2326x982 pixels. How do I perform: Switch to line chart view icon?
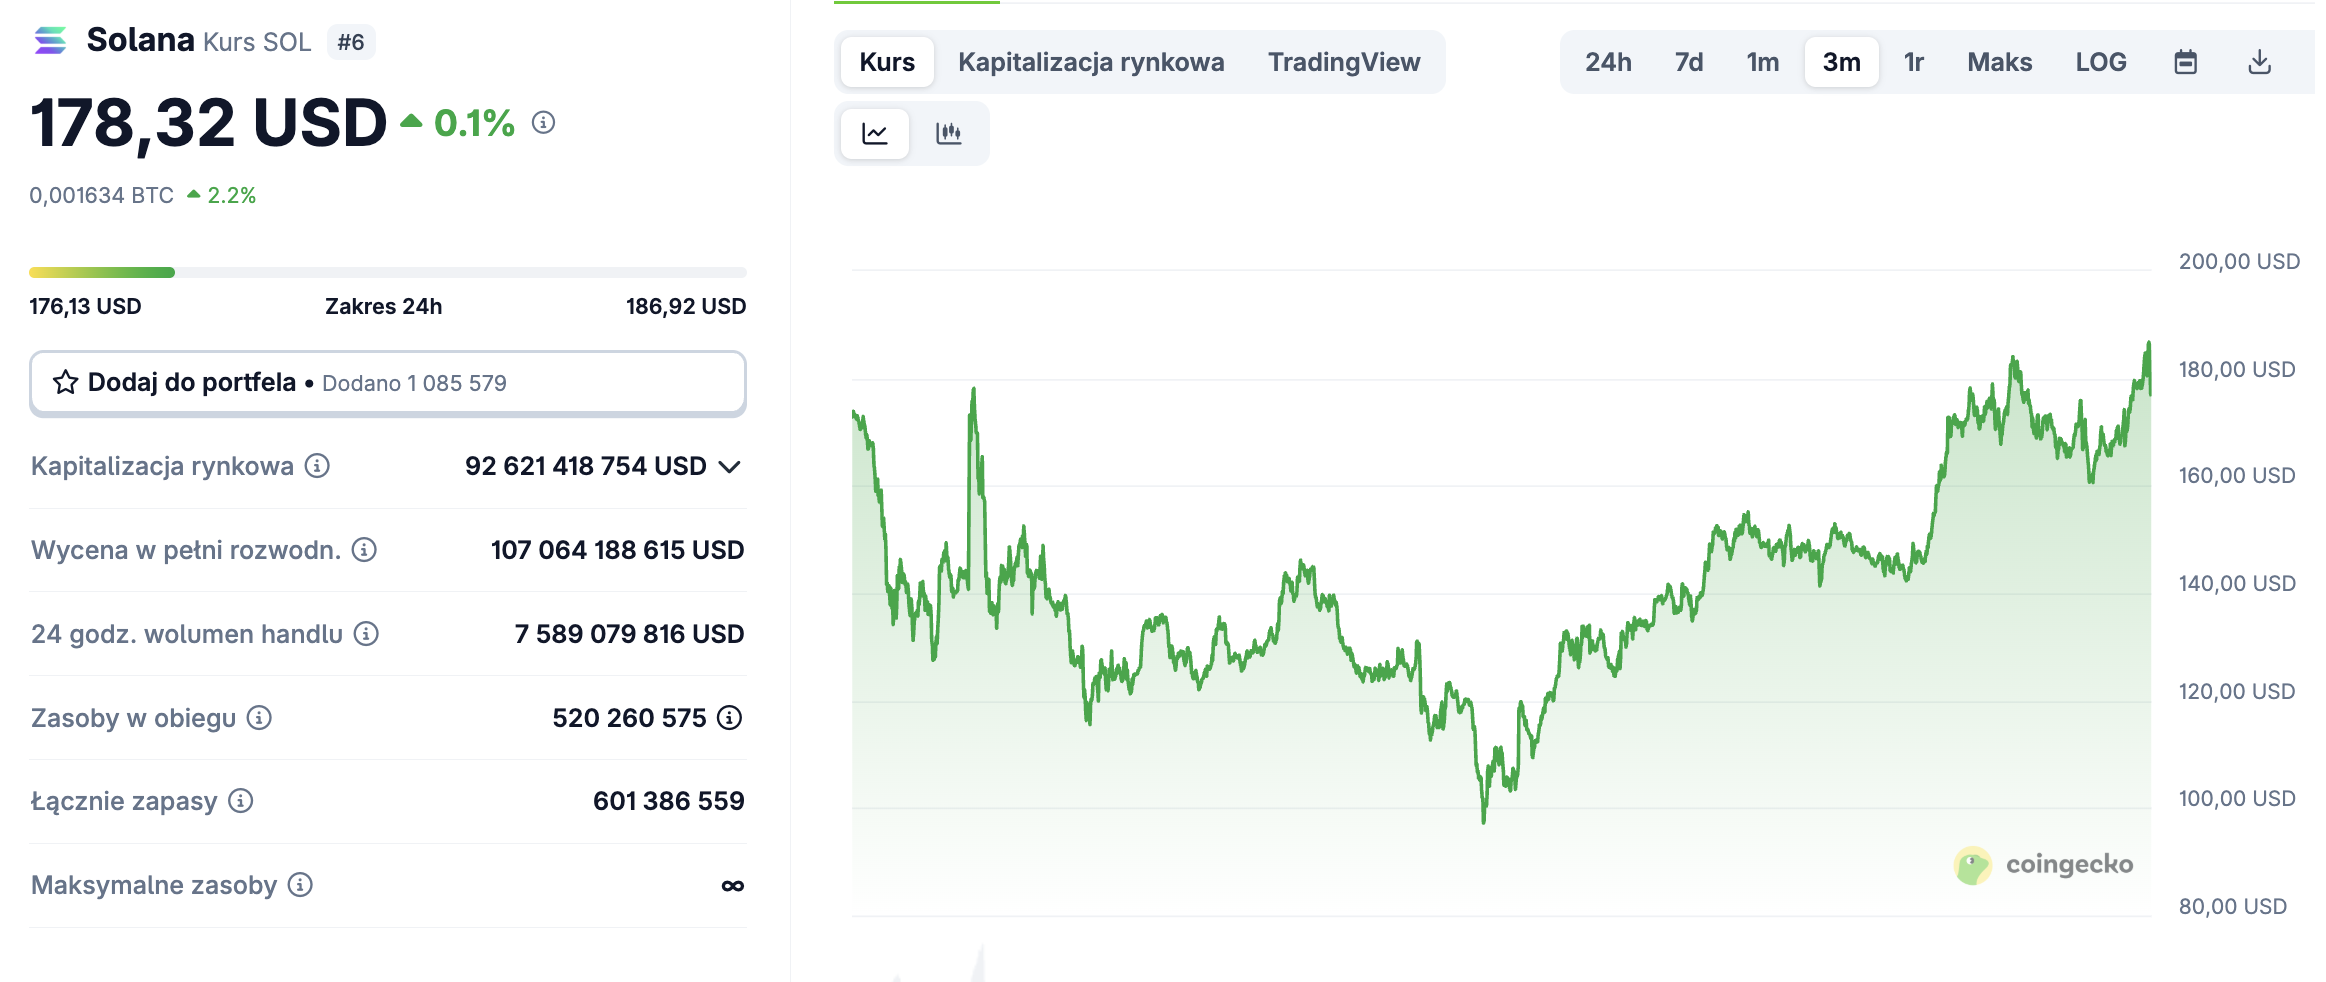click(x=875, y=134)
